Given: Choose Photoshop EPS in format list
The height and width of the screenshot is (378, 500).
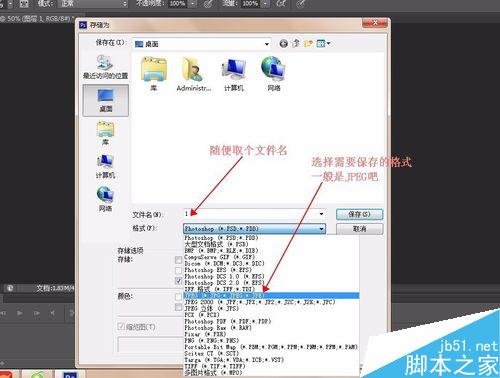Looking at the screenshot, I should point(271,270).
